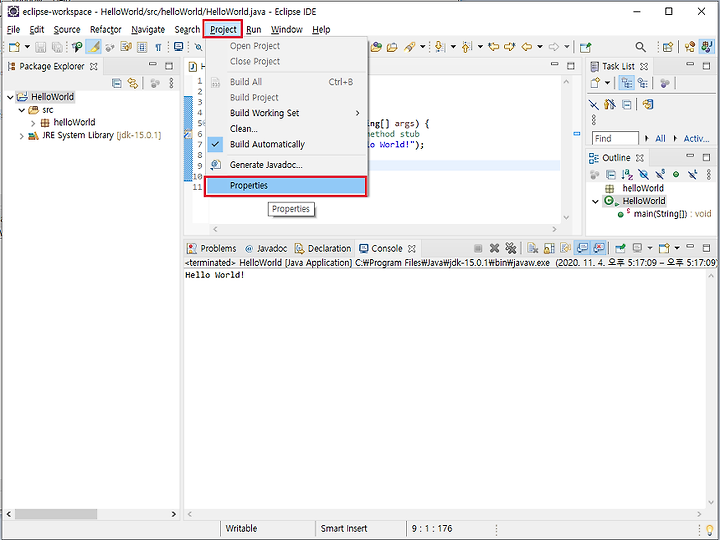Screen dimensions: 720x540
Task: Select Properties in the Project menu
Action: (x=286, y=186)
